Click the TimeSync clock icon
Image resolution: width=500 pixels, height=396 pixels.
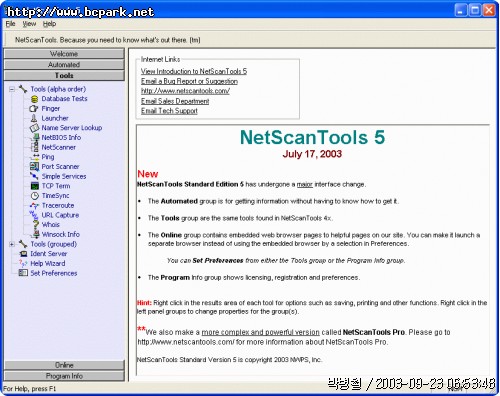35,196
